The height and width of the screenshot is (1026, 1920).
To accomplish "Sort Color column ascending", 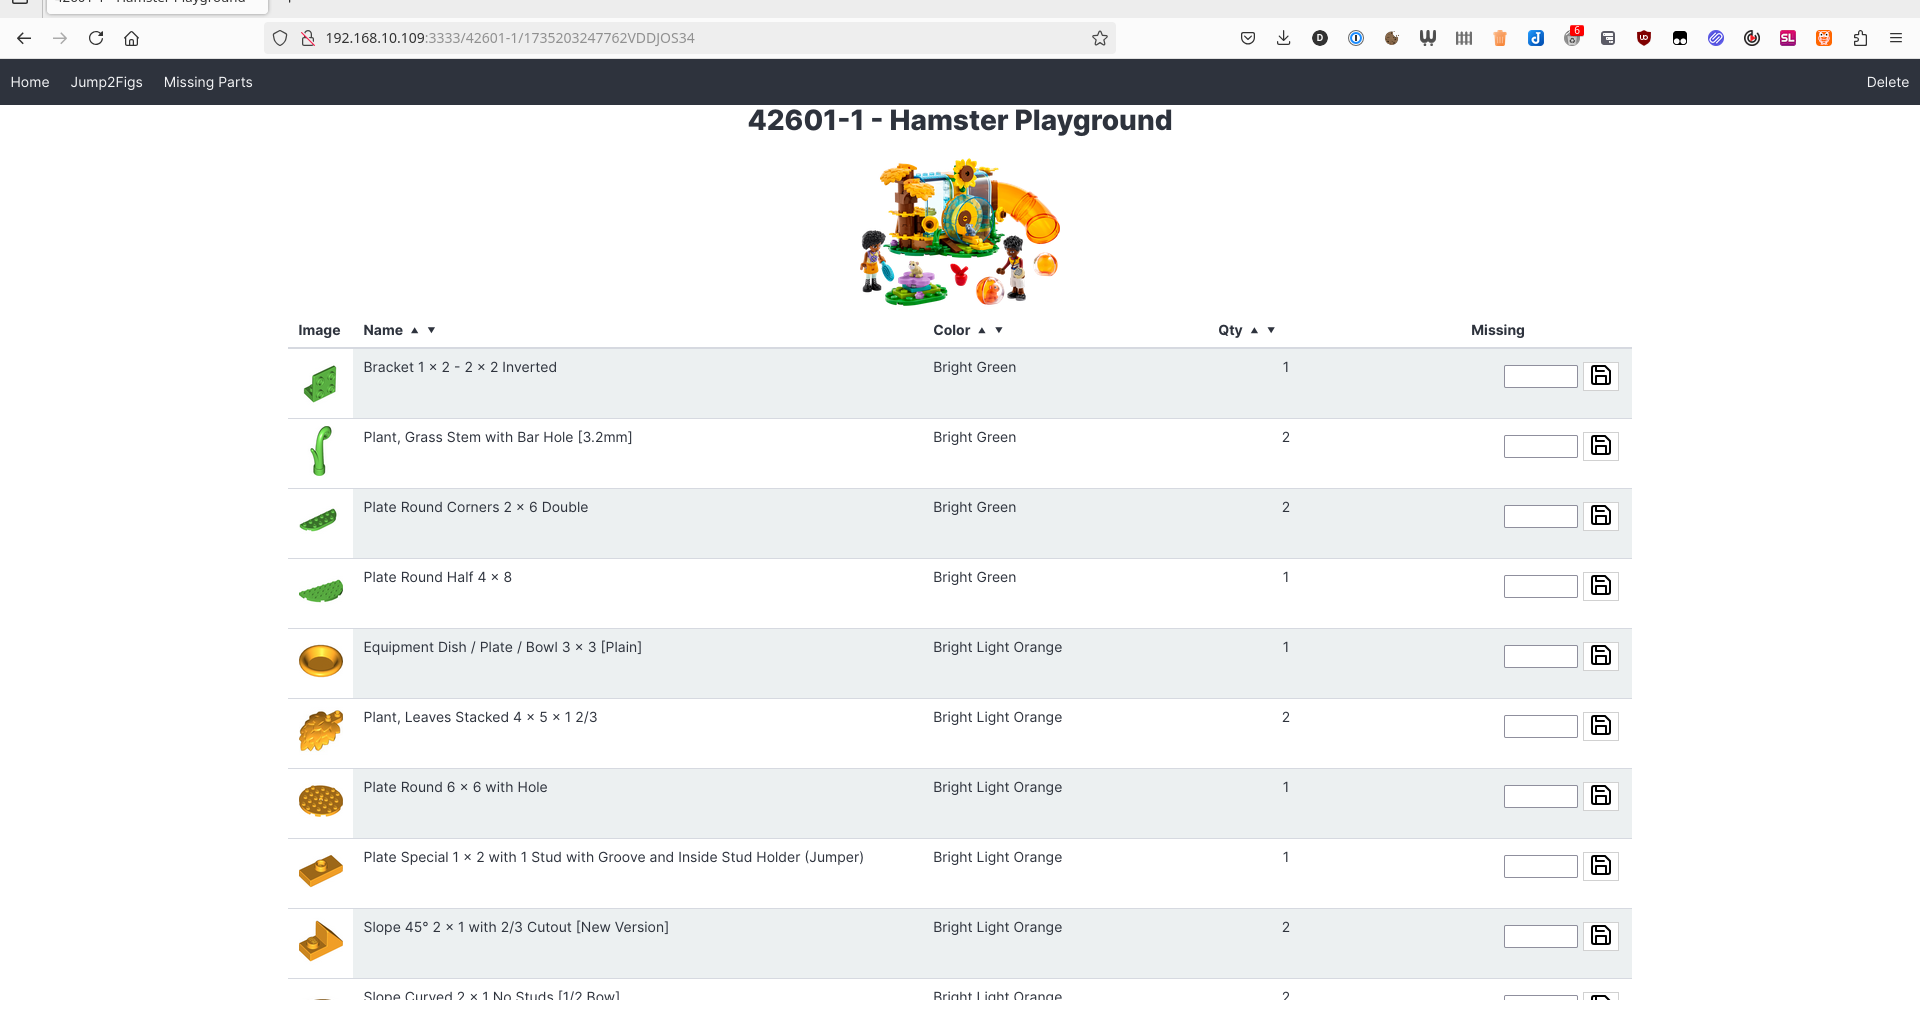I will tap(982, 330).
